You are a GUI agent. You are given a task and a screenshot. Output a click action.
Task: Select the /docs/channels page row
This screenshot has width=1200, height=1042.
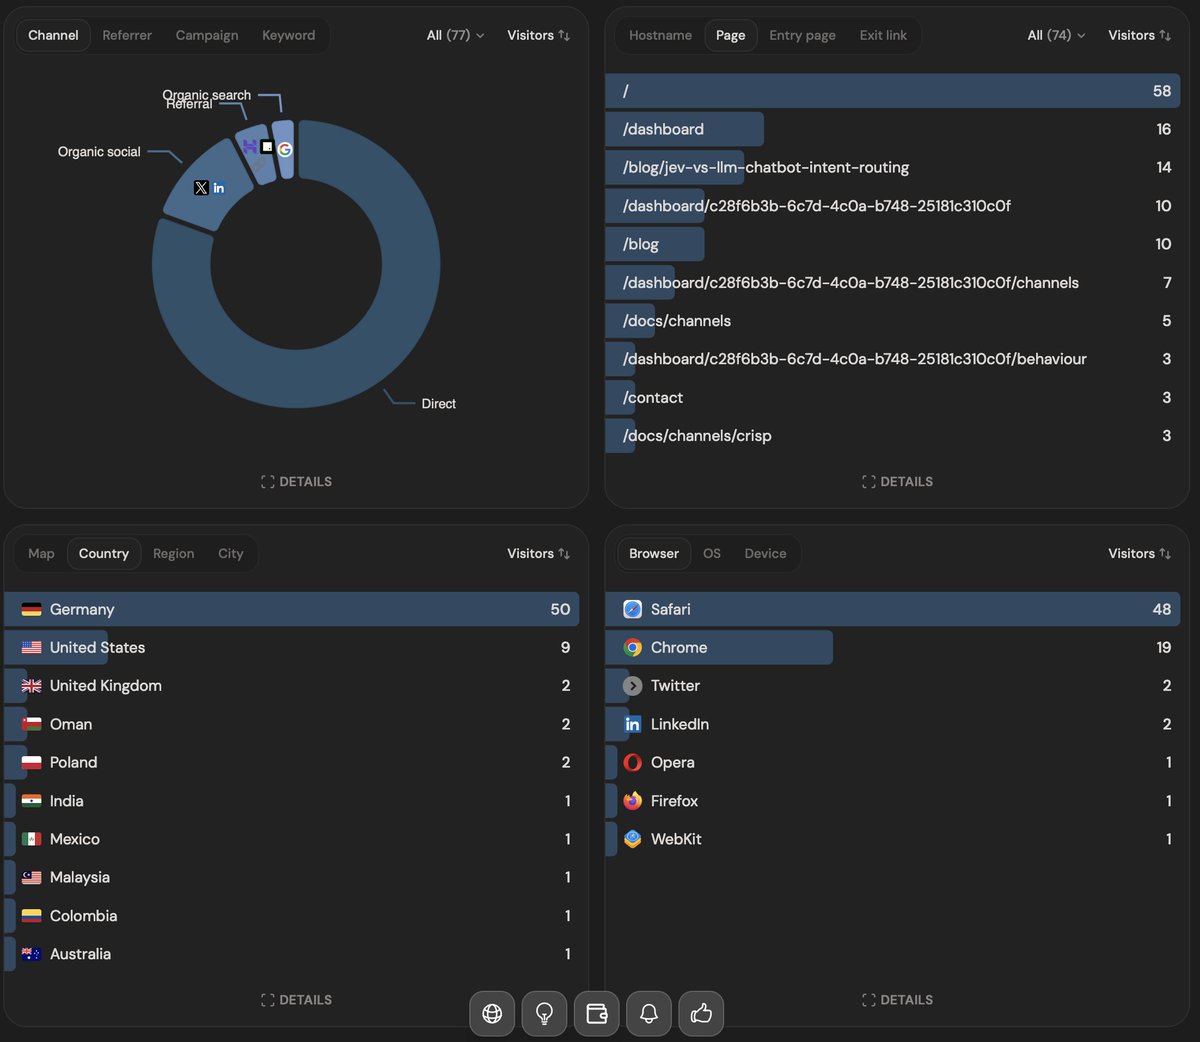click(892, 321)
